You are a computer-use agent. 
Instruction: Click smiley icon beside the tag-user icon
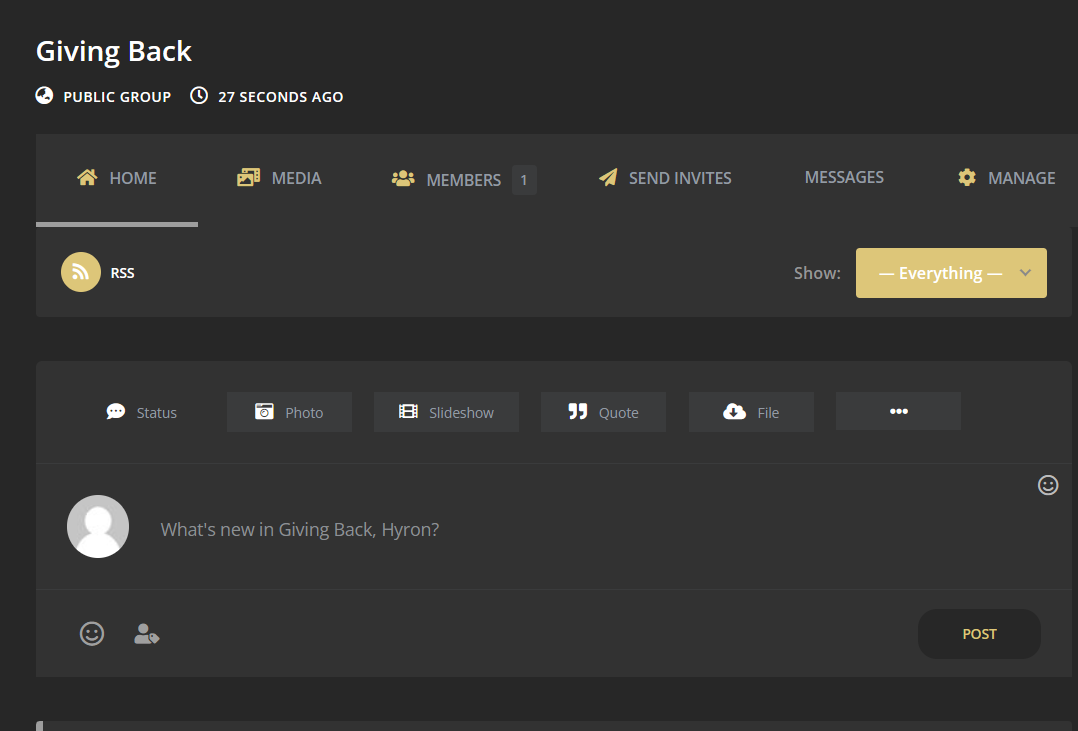point(92,633)
